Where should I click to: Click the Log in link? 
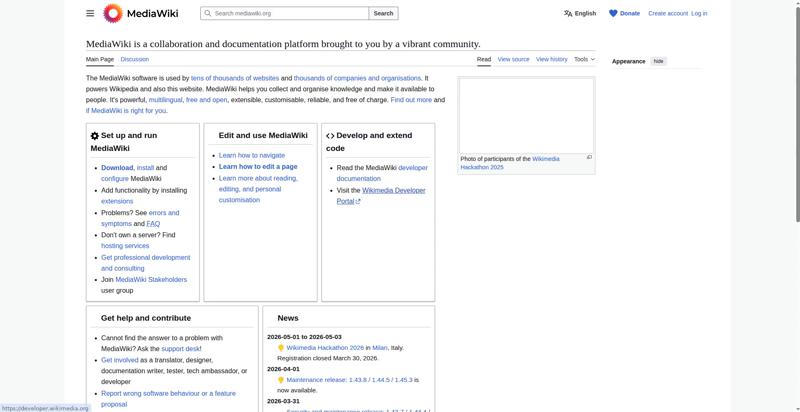click(x=699, y=13)
